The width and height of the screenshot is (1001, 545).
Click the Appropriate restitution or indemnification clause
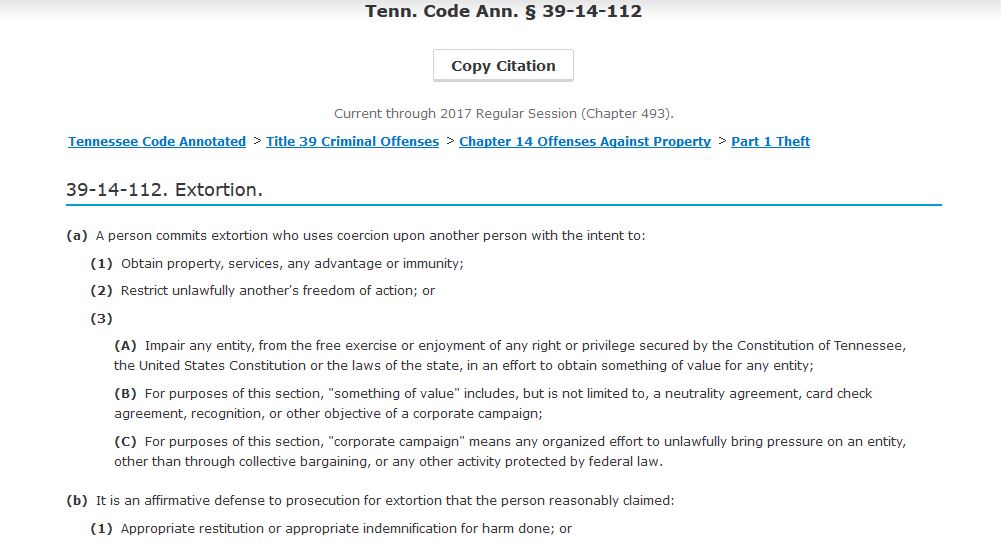click(x=346, y=528)
